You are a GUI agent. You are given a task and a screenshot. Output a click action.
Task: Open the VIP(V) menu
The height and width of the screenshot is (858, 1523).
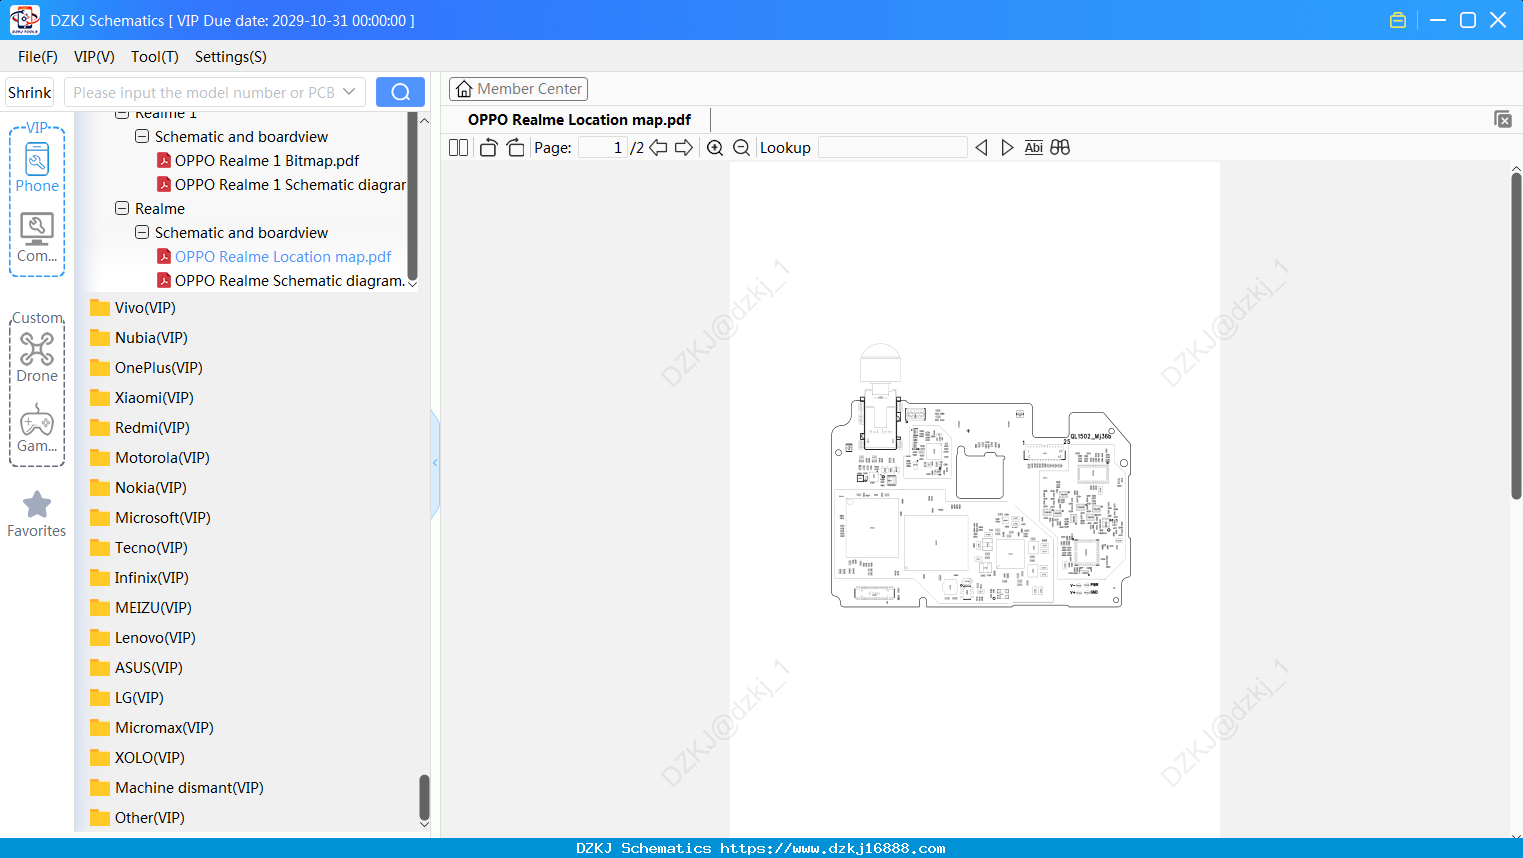click(x=94, y=57)
